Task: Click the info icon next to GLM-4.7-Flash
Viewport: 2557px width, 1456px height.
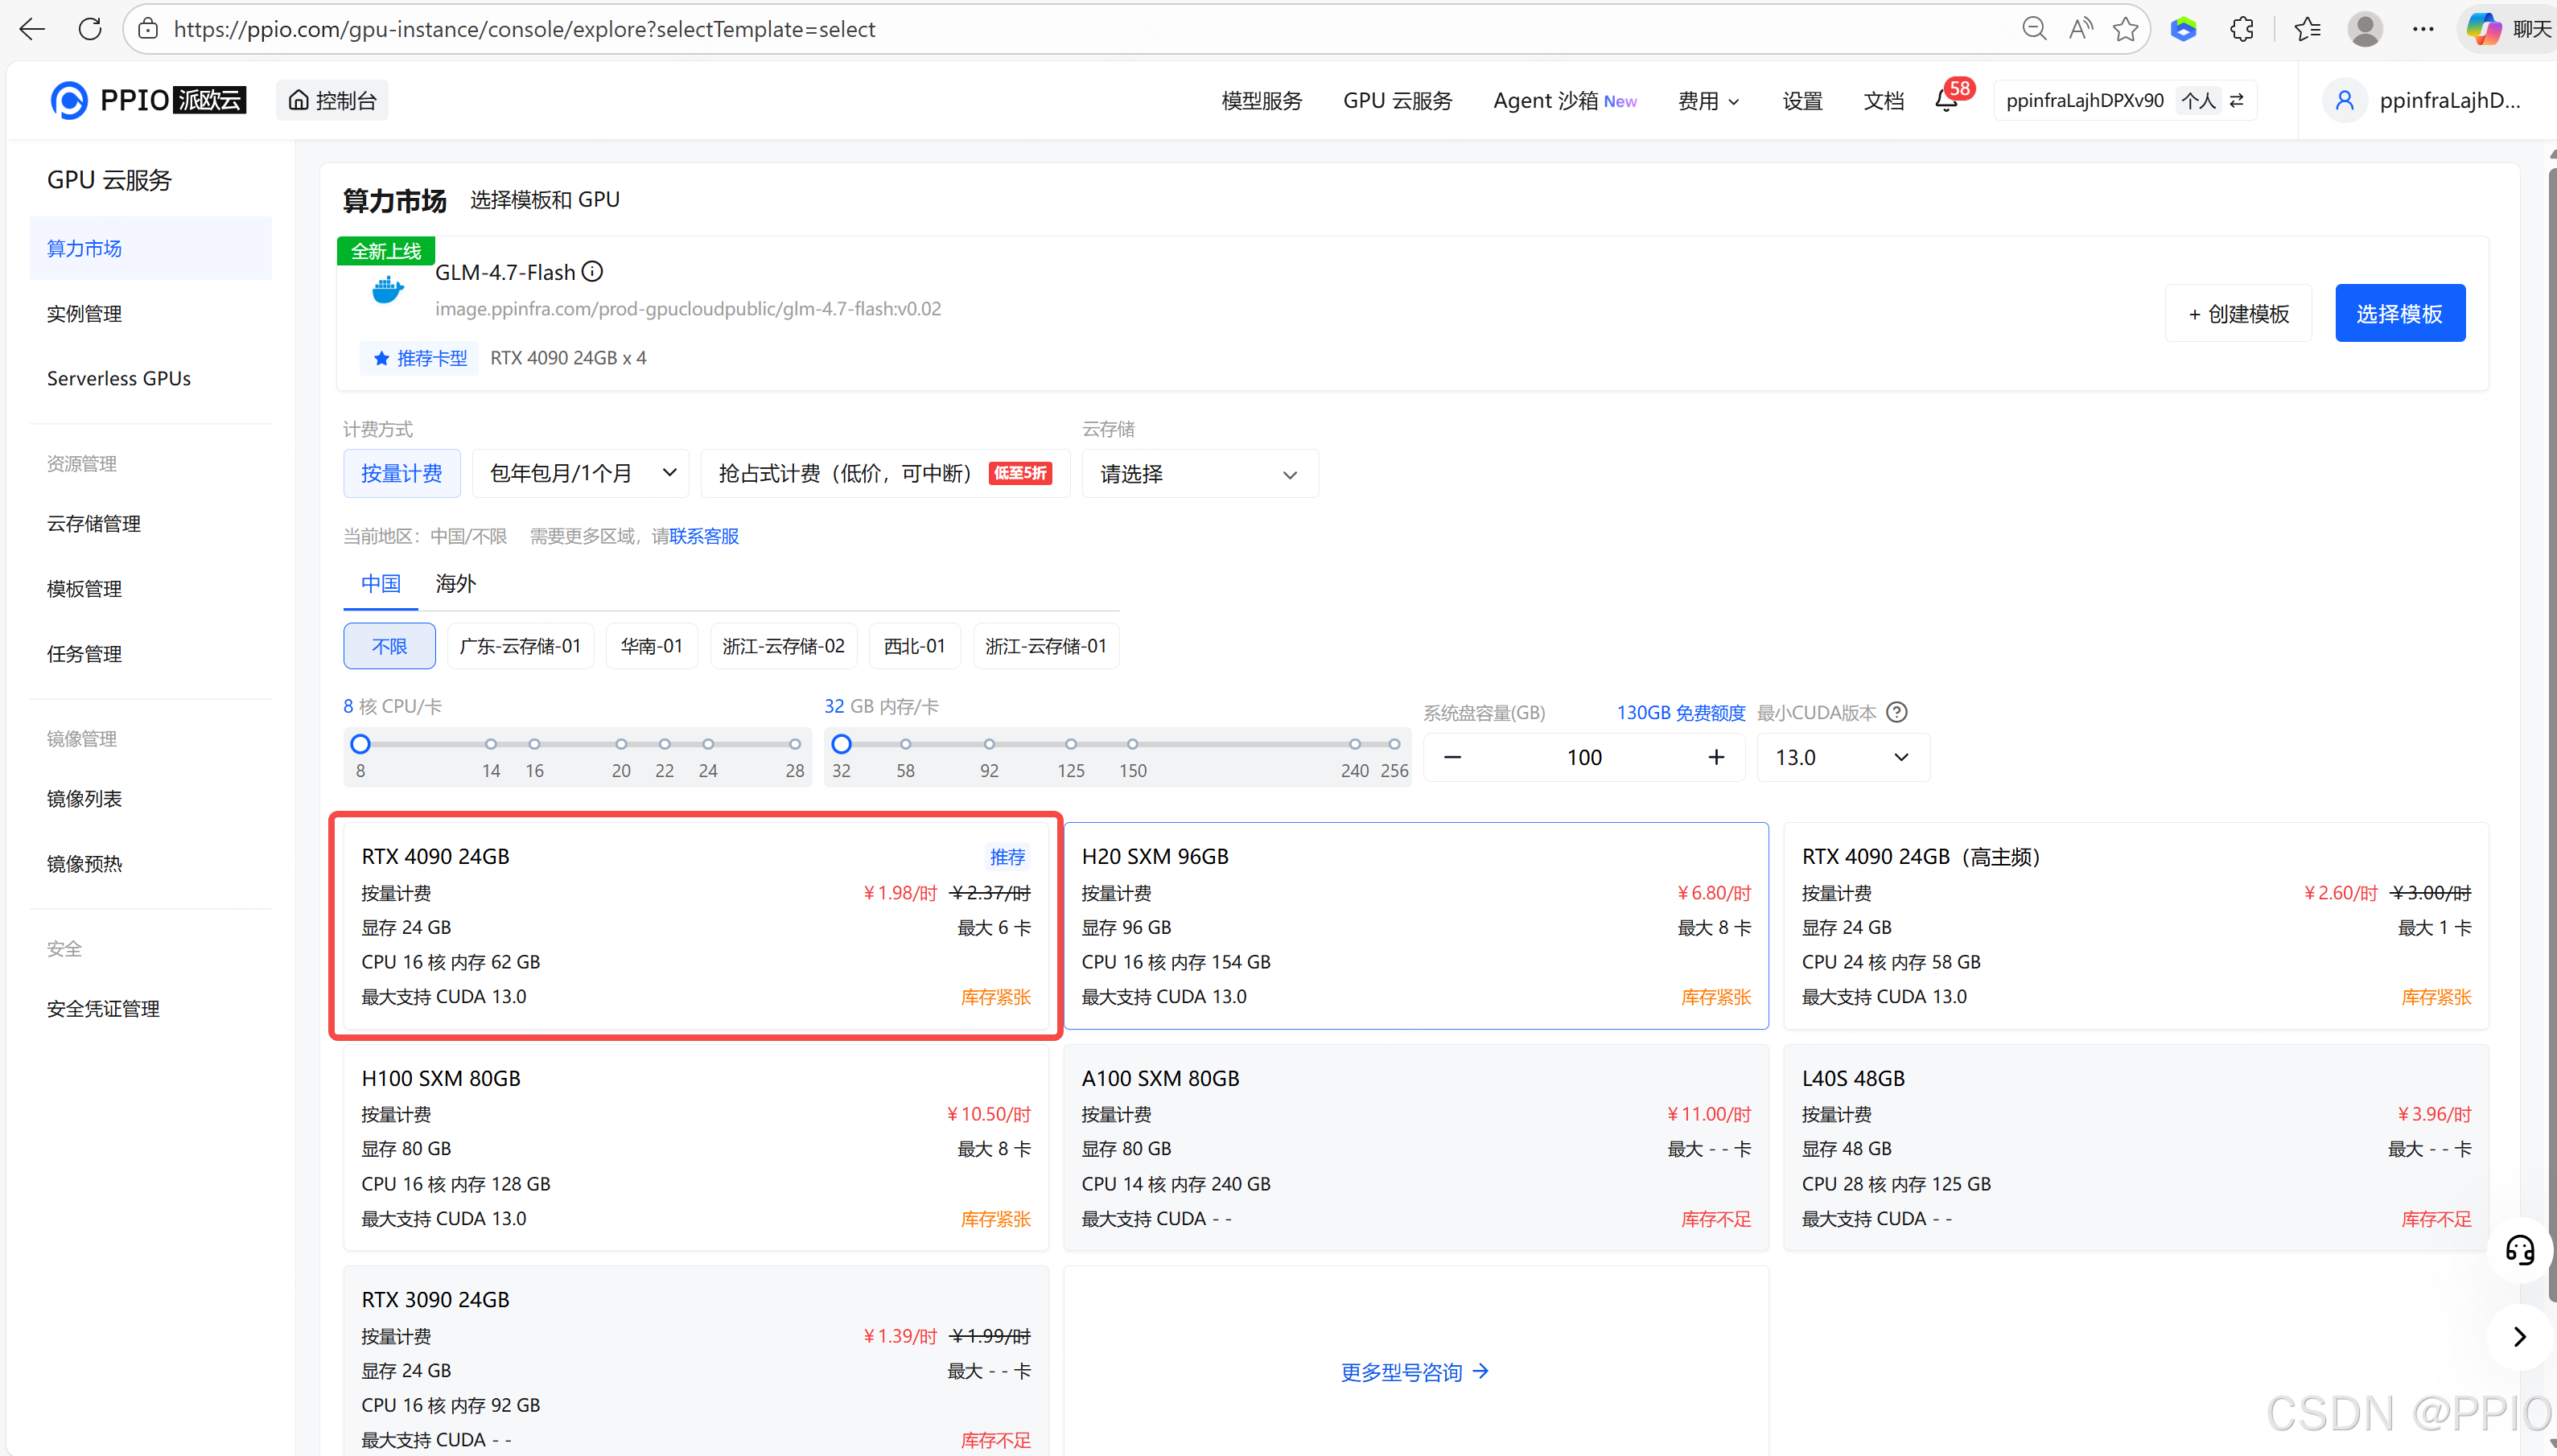Action: [592, 271]
